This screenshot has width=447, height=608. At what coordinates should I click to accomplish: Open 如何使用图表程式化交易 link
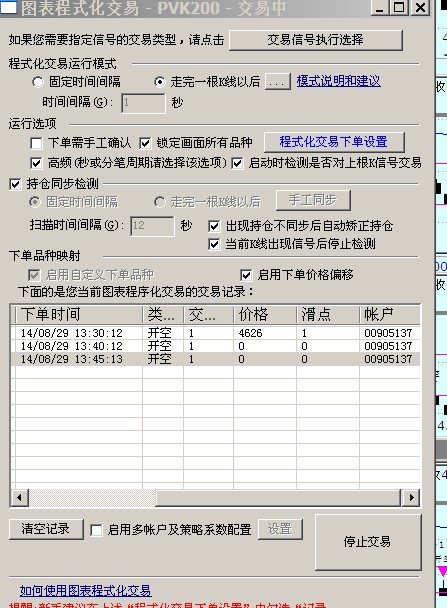tap(86, 591)
